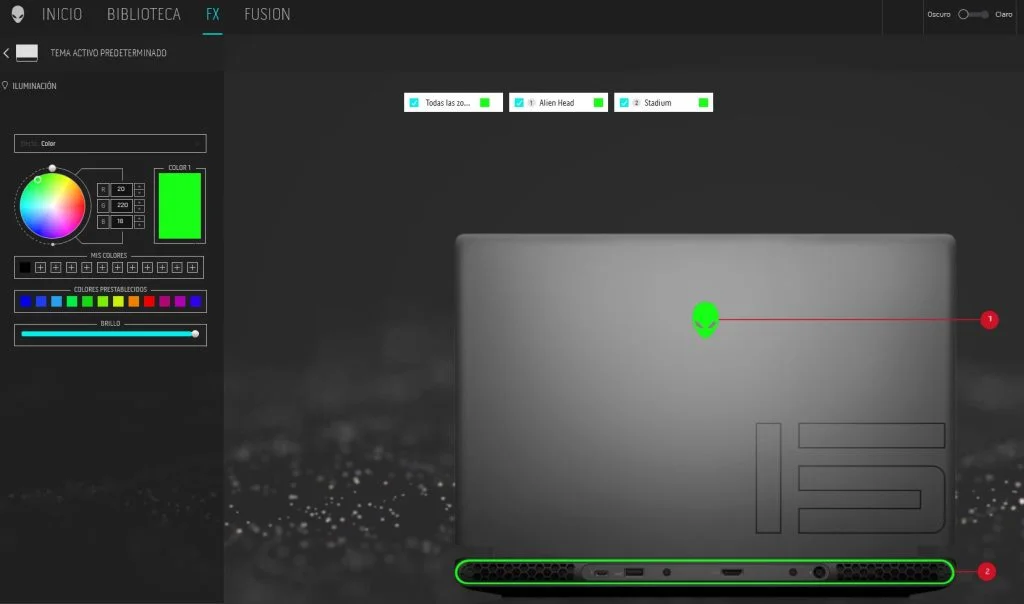Click the last plus slot in Mis Colores

coord(193,268)
